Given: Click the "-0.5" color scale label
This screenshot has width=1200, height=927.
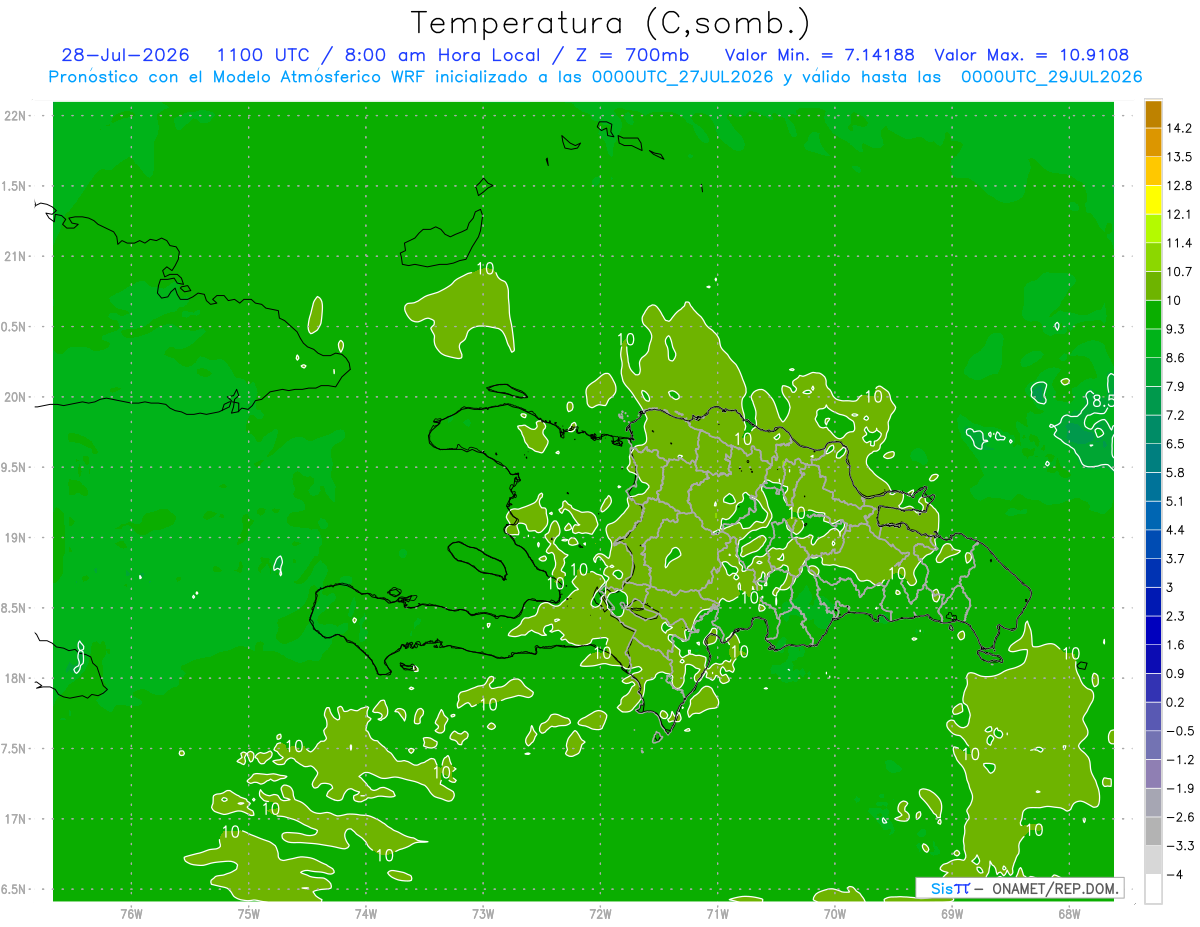Looking at the screenshot, I should 1180,731.
